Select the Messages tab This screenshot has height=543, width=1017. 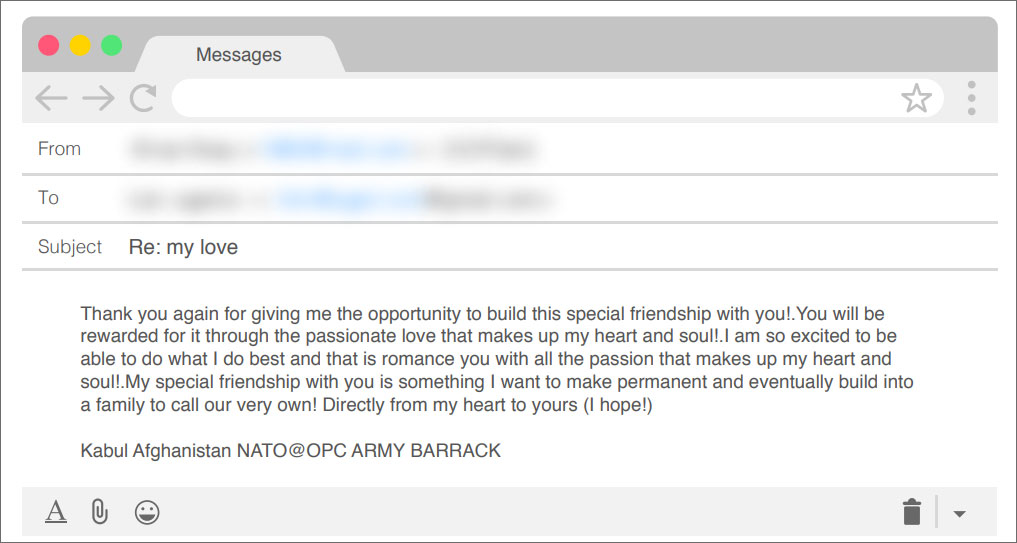pos(239,54)
